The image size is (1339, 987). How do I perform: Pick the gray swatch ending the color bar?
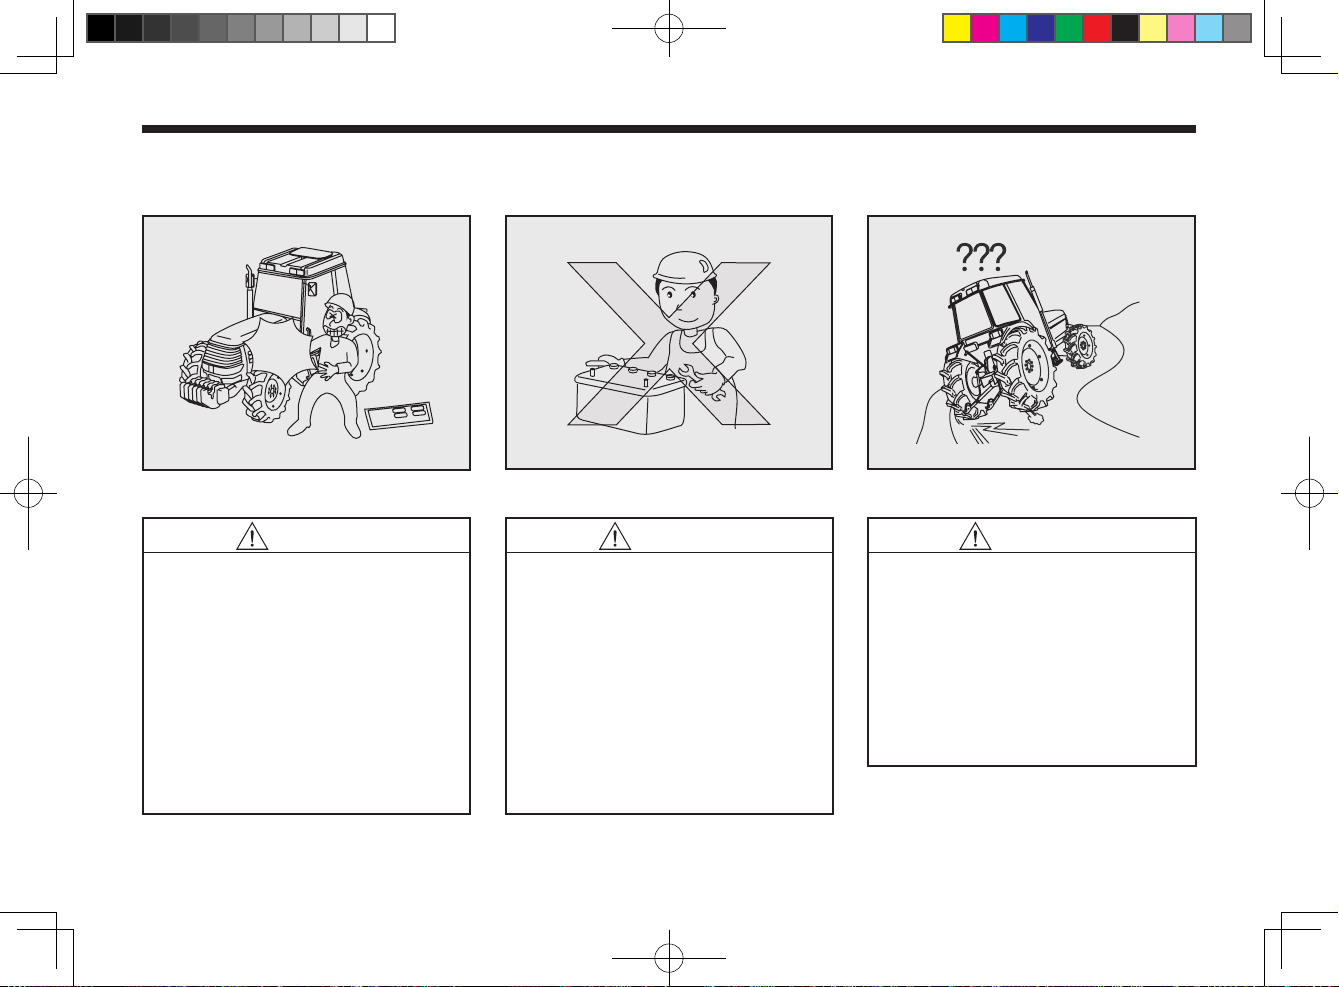pyautogui.click(x=1237, y=28)
